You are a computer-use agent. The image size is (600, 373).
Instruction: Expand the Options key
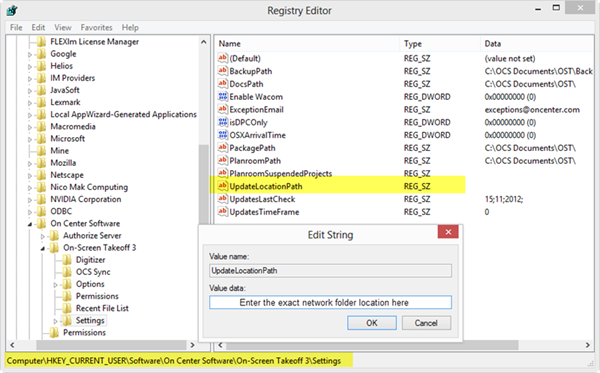(x=55, y=285)
